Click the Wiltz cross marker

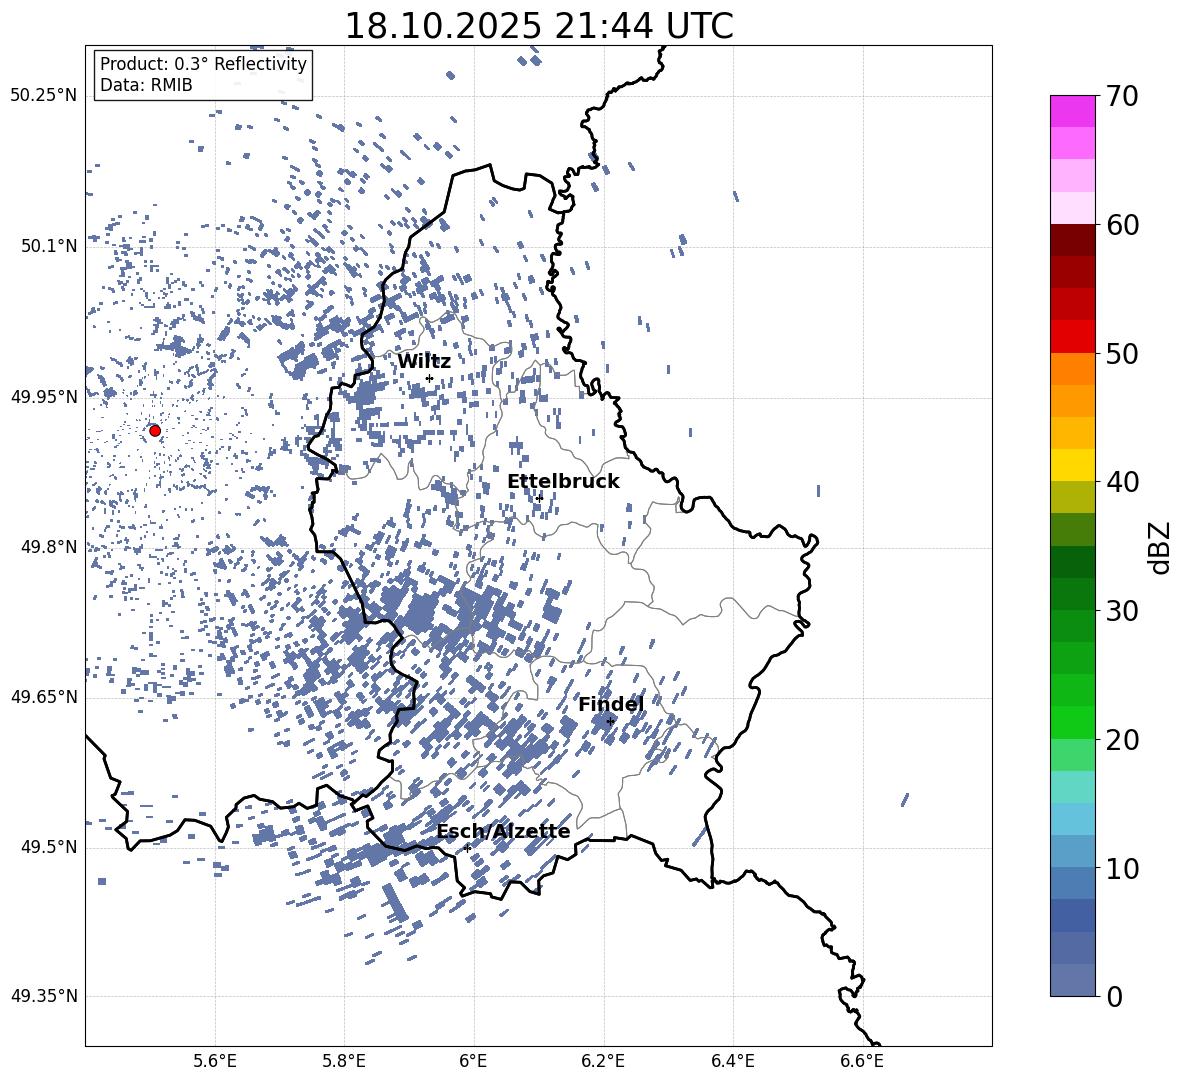(429, 379)
